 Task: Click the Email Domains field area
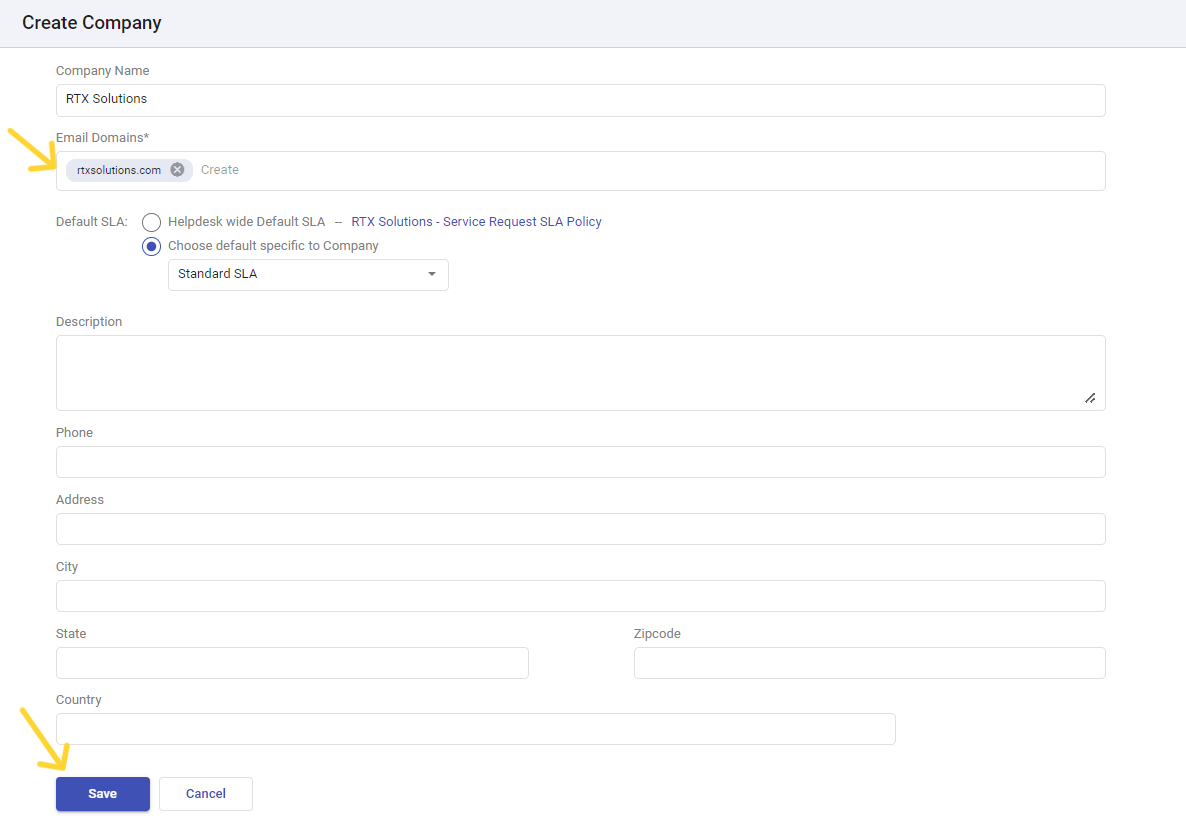(500, 170)
